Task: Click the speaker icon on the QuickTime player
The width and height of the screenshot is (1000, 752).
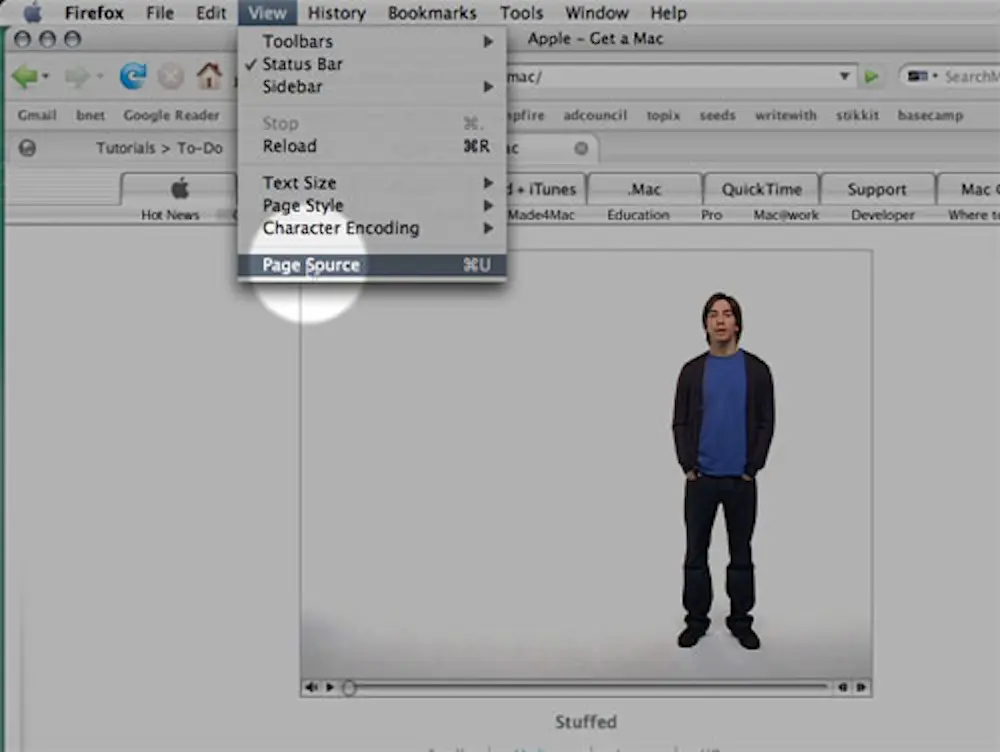Action: tap(310, 687)
